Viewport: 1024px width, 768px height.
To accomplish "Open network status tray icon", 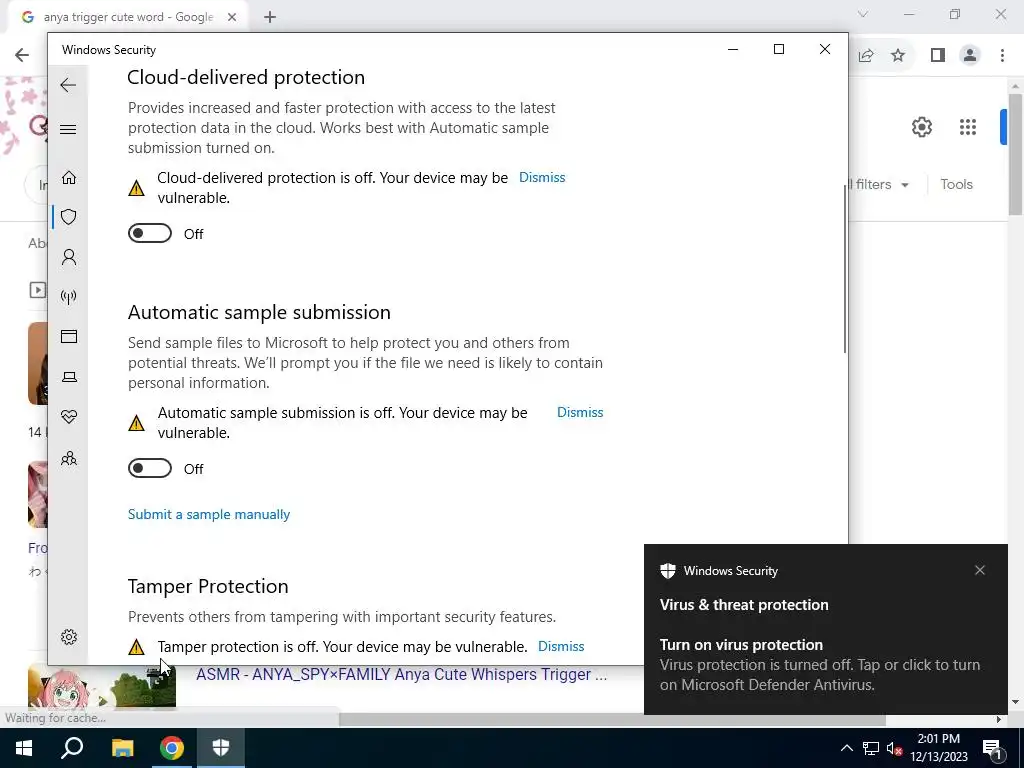I will 871,748.
